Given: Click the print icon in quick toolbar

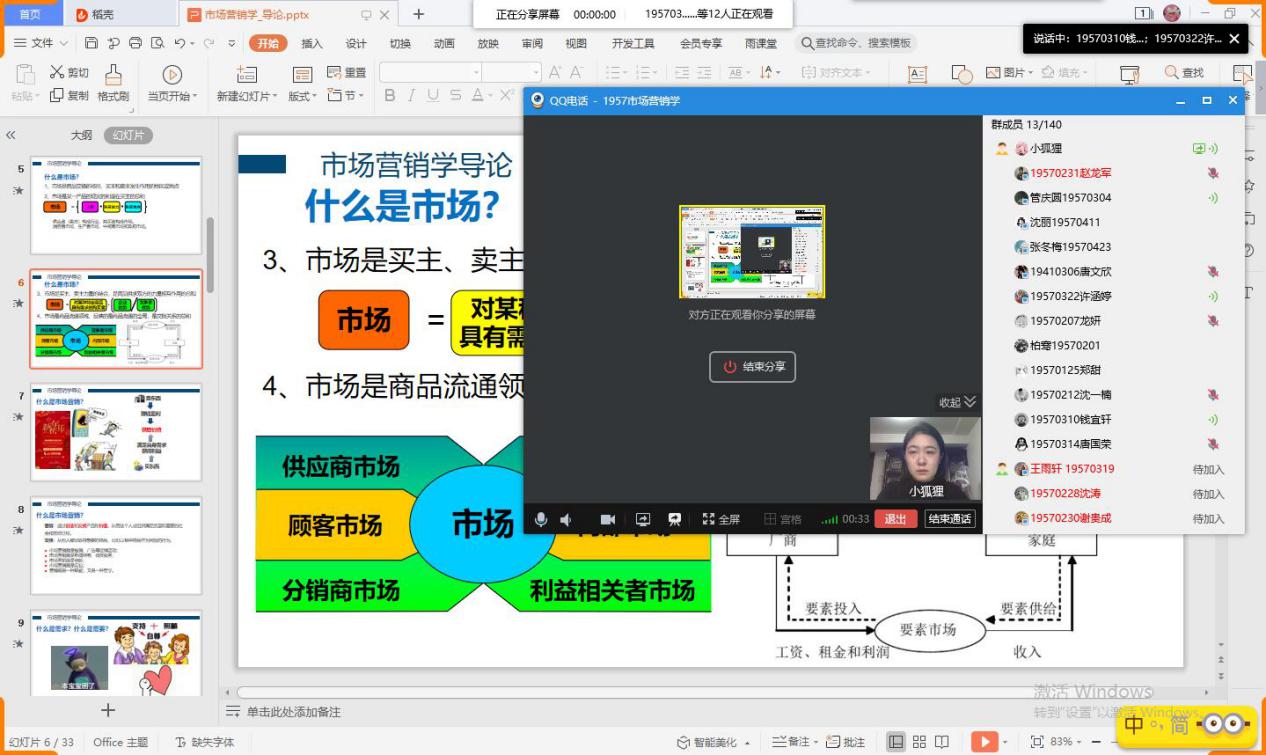Looking at the screenshot, I should (x=136, y=43).
